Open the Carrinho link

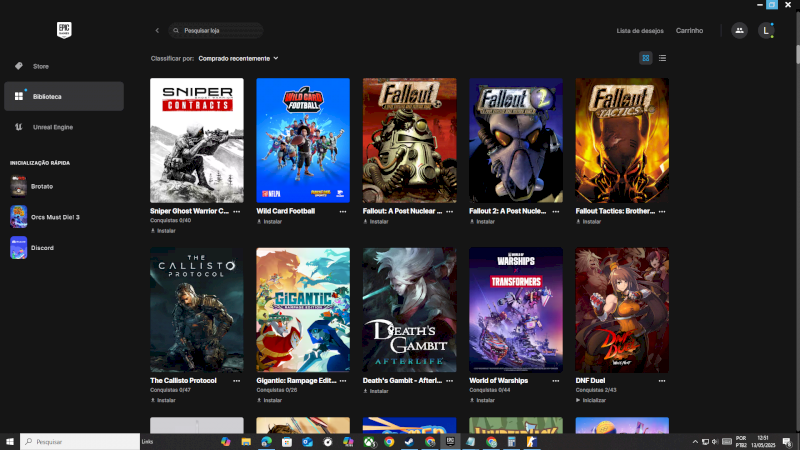(x=689, y=31)
